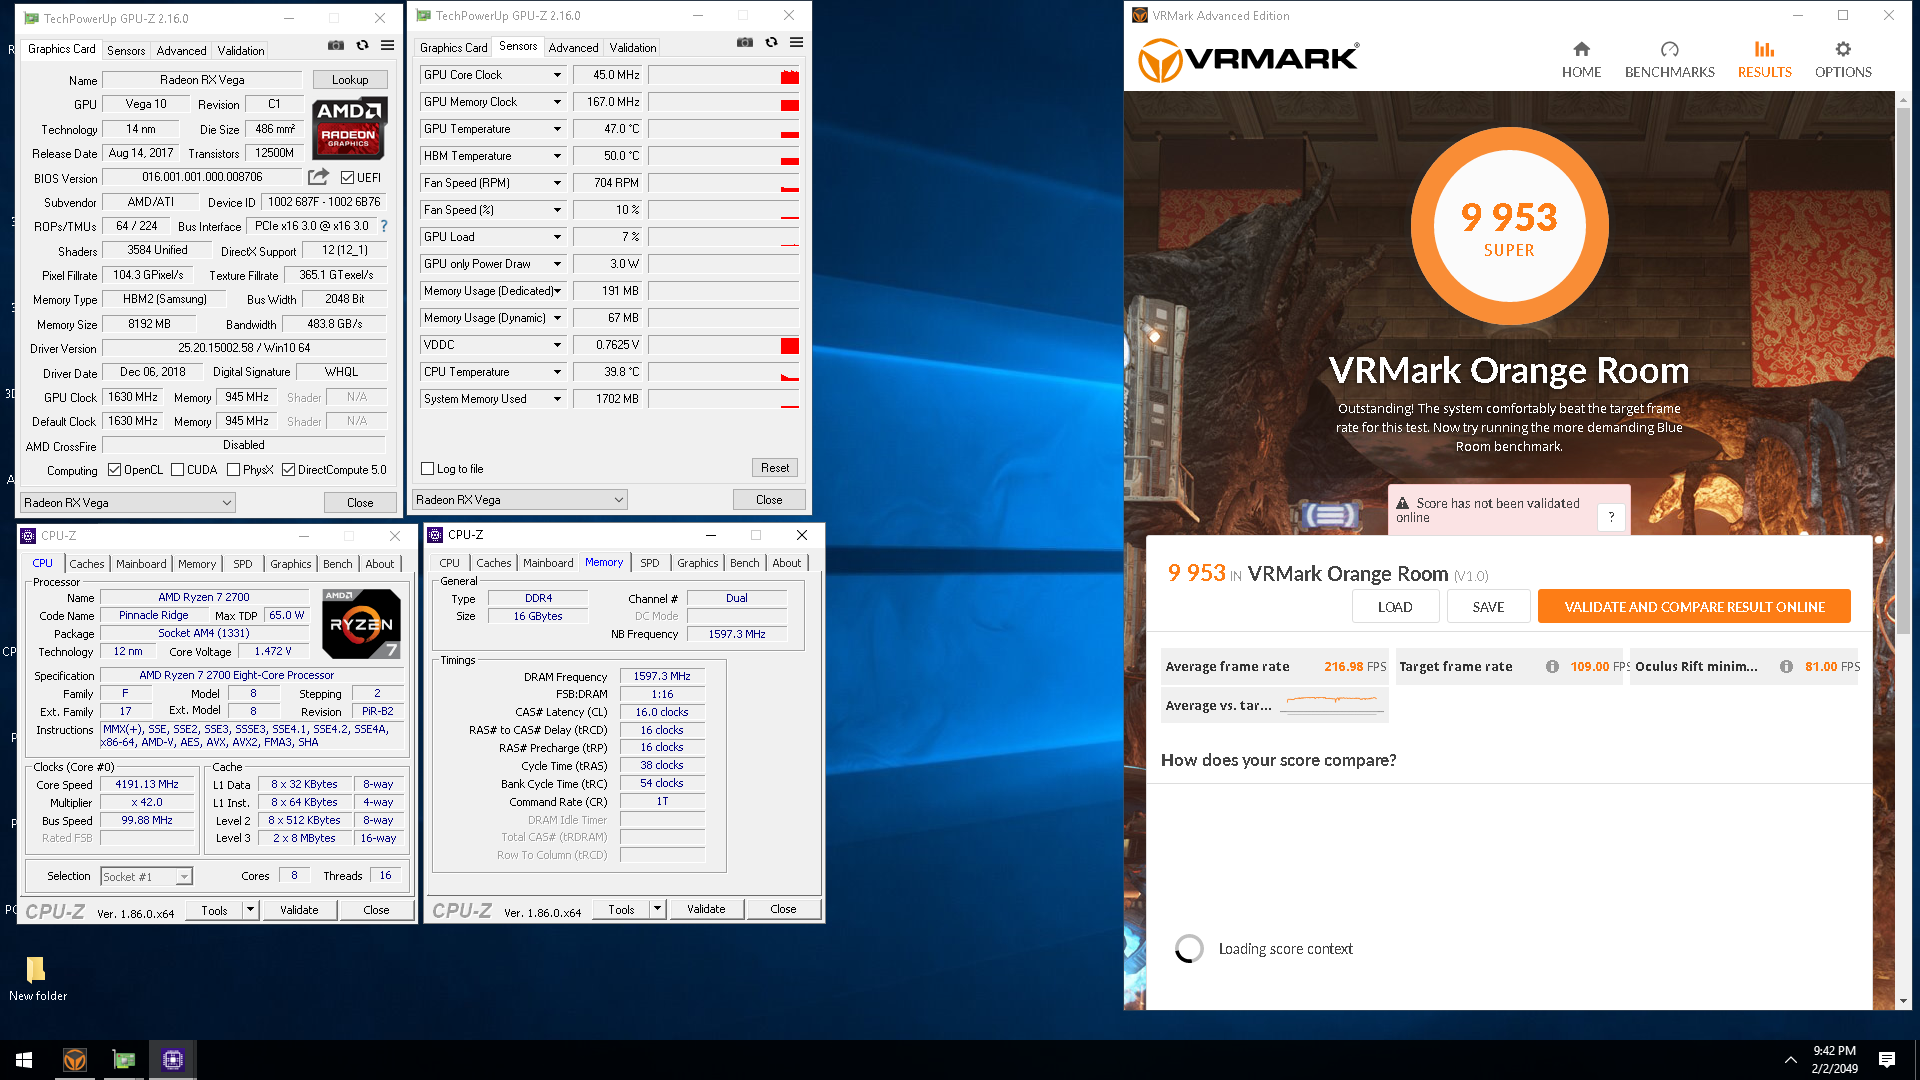Image resolution: width=1920 pixels, height=1080 pixels.
Task: Open VRMark RESULTS section
Action: coord(1764,60)
